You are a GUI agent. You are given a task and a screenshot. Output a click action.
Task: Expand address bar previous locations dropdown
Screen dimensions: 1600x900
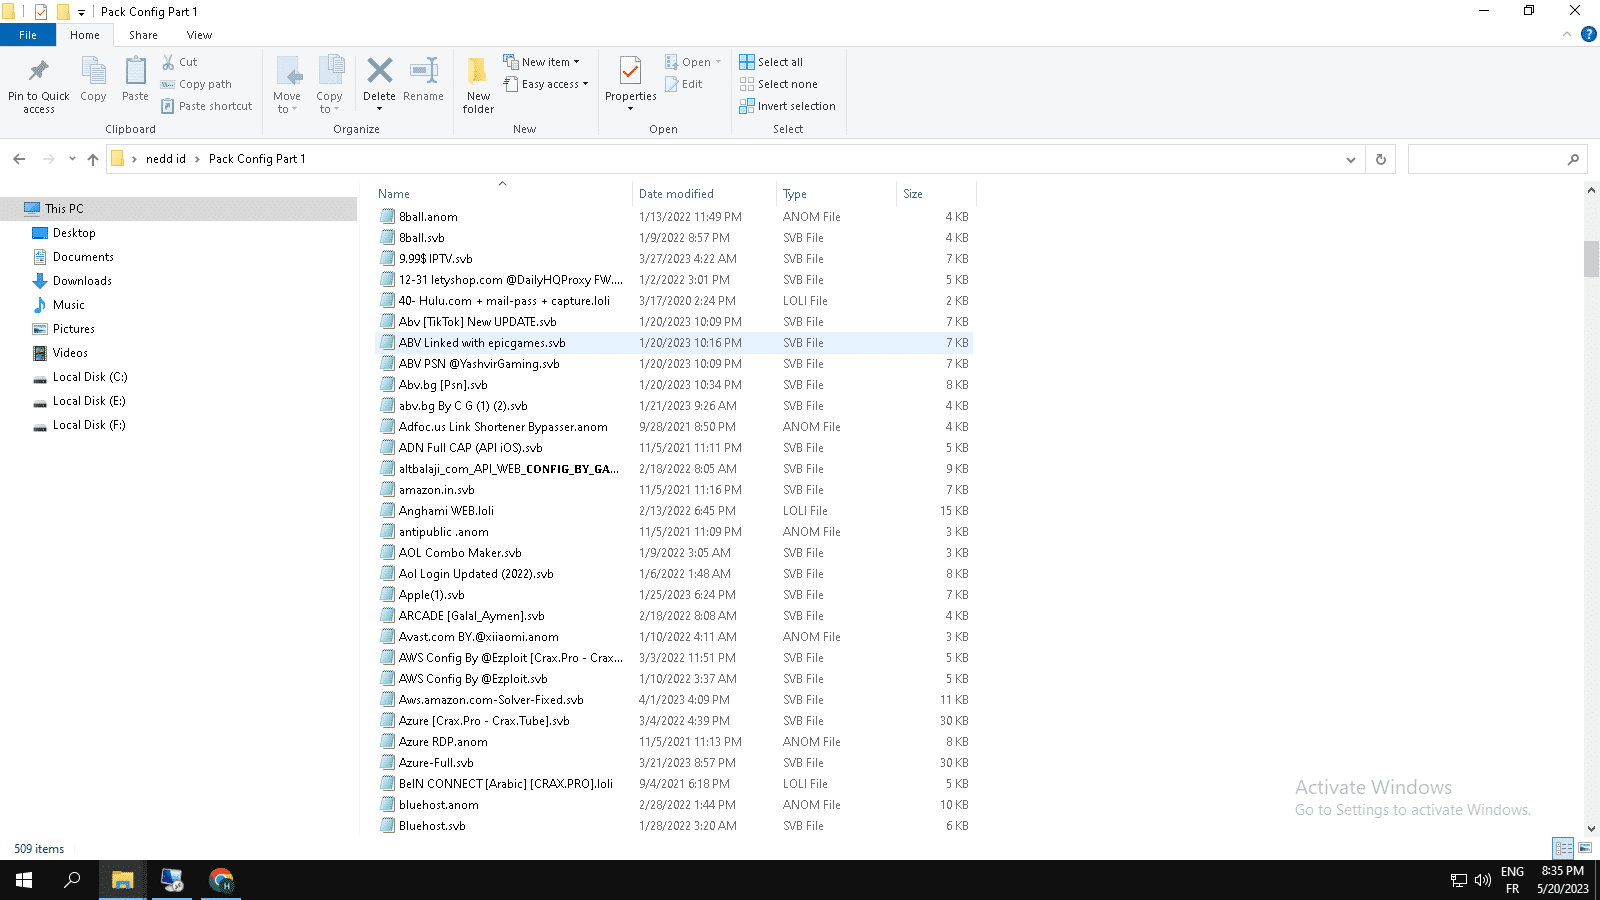click(x=1351, y=159)
